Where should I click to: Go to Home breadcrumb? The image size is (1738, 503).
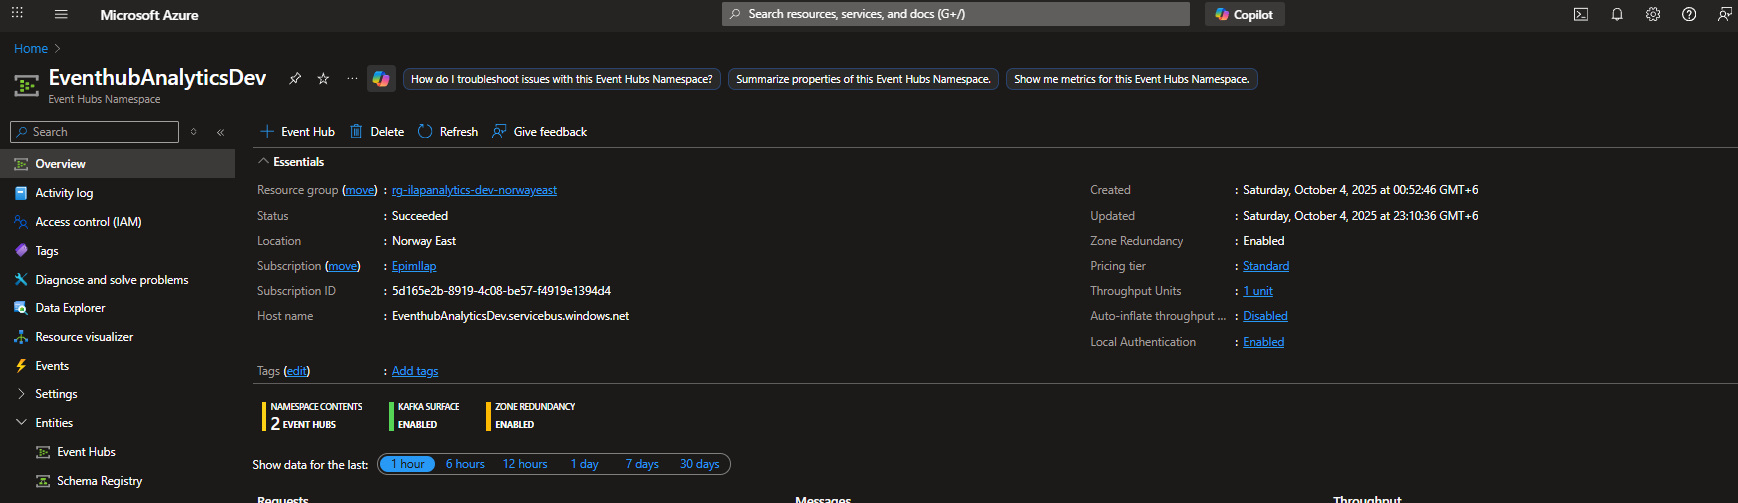point(31,48)
